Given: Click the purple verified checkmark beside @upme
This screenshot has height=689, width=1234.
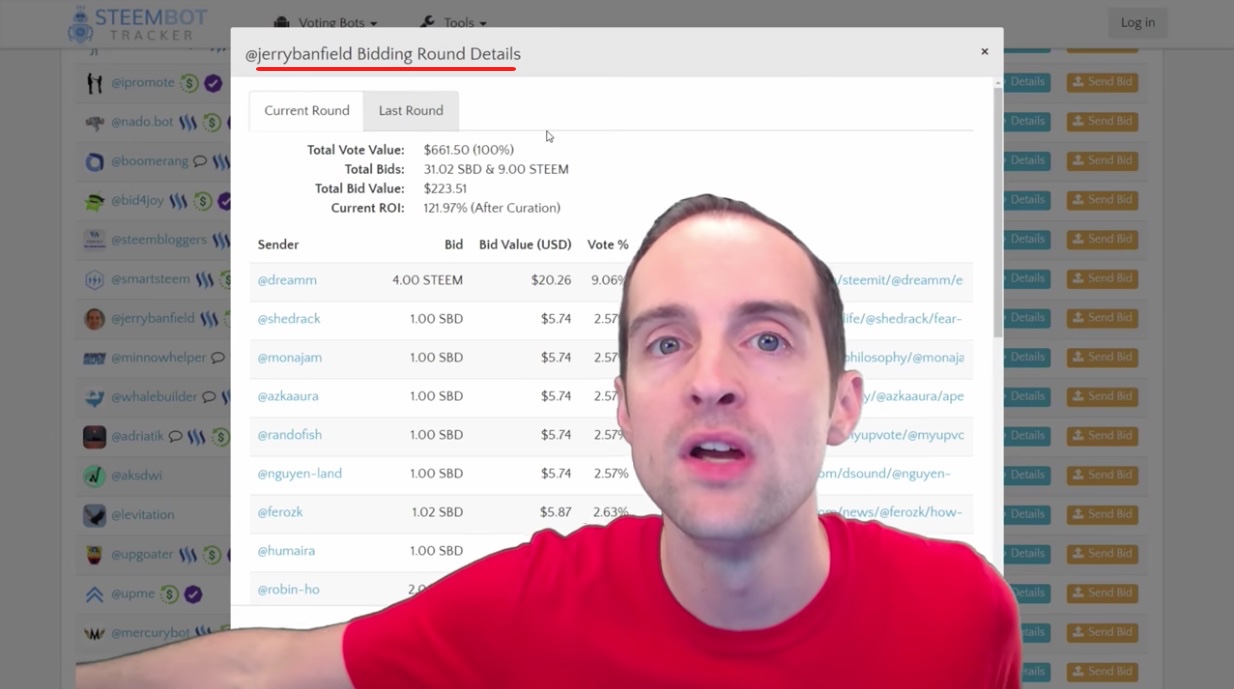Looking at the screenshot, I should 193,594.
